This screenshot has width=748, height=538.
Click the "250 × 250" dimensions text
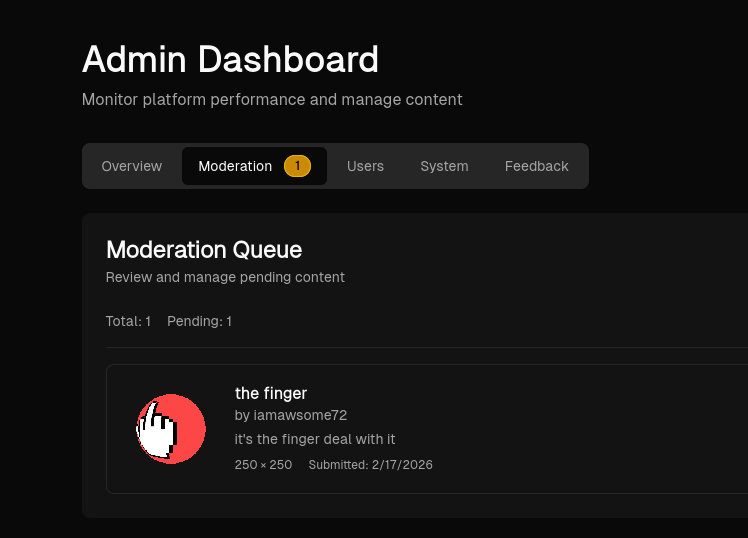(263, 465)
